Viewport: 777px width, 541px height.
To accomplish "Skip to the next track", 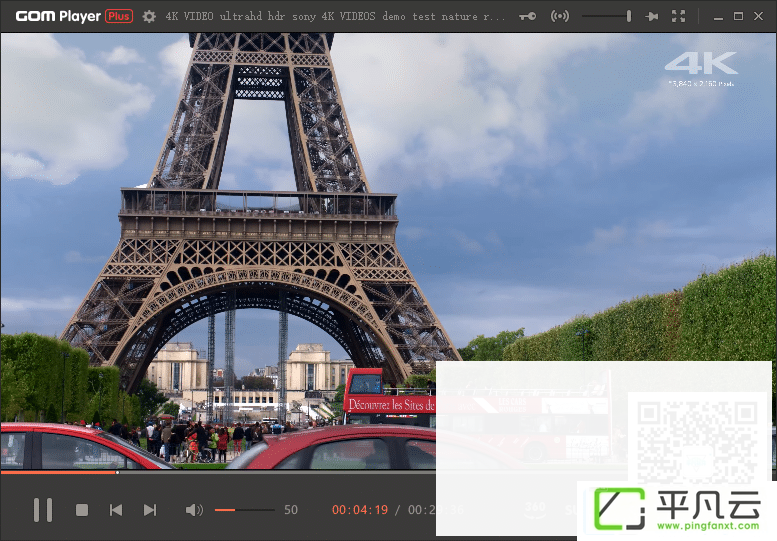I will tap(150, 510).
